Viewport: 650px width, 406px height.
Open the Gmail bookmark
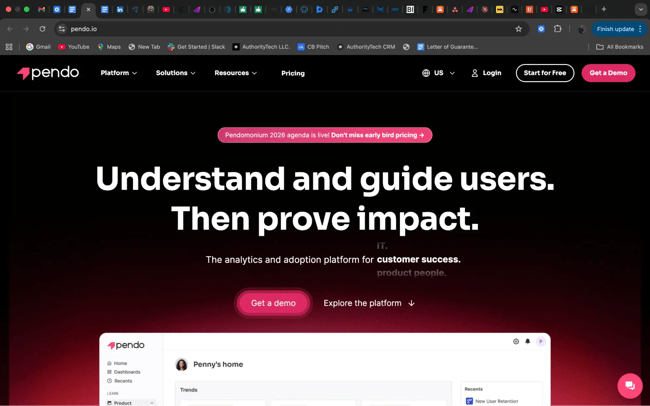point(38,47)
